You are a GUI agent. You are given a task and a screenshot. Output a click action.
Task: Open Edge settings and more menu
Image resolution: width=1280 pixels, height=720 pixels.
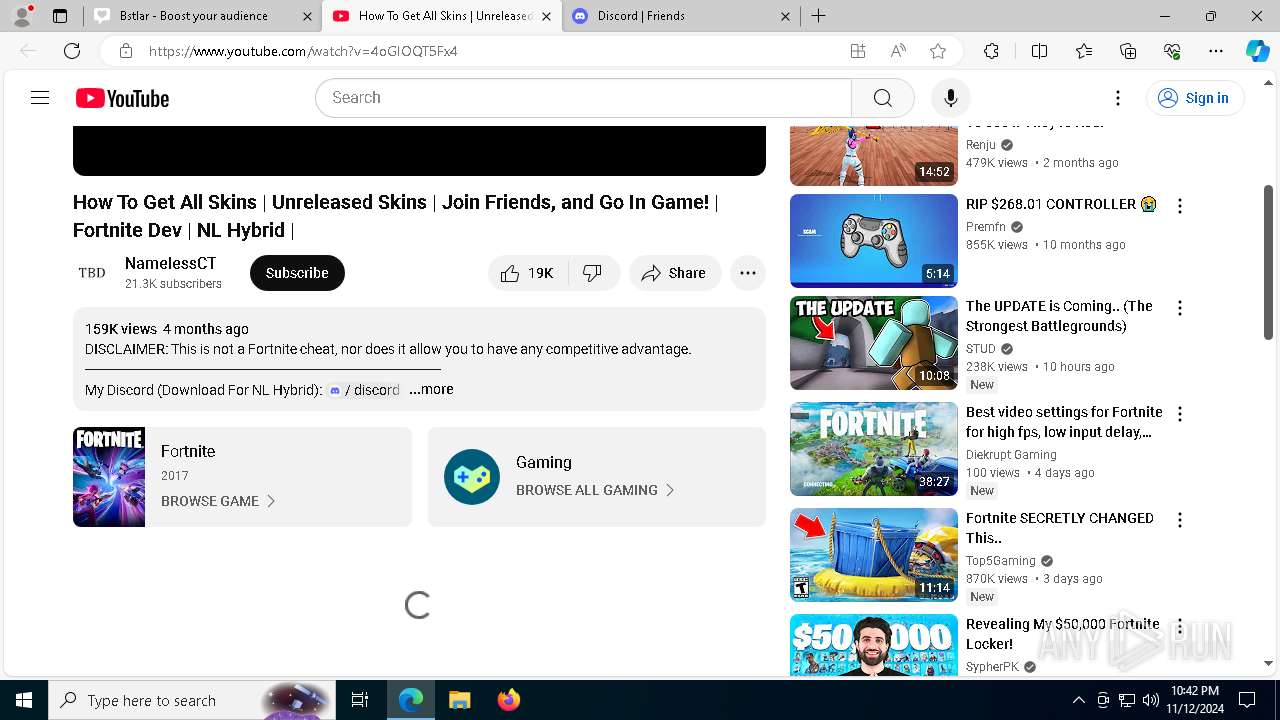[x=1216, y=51]
